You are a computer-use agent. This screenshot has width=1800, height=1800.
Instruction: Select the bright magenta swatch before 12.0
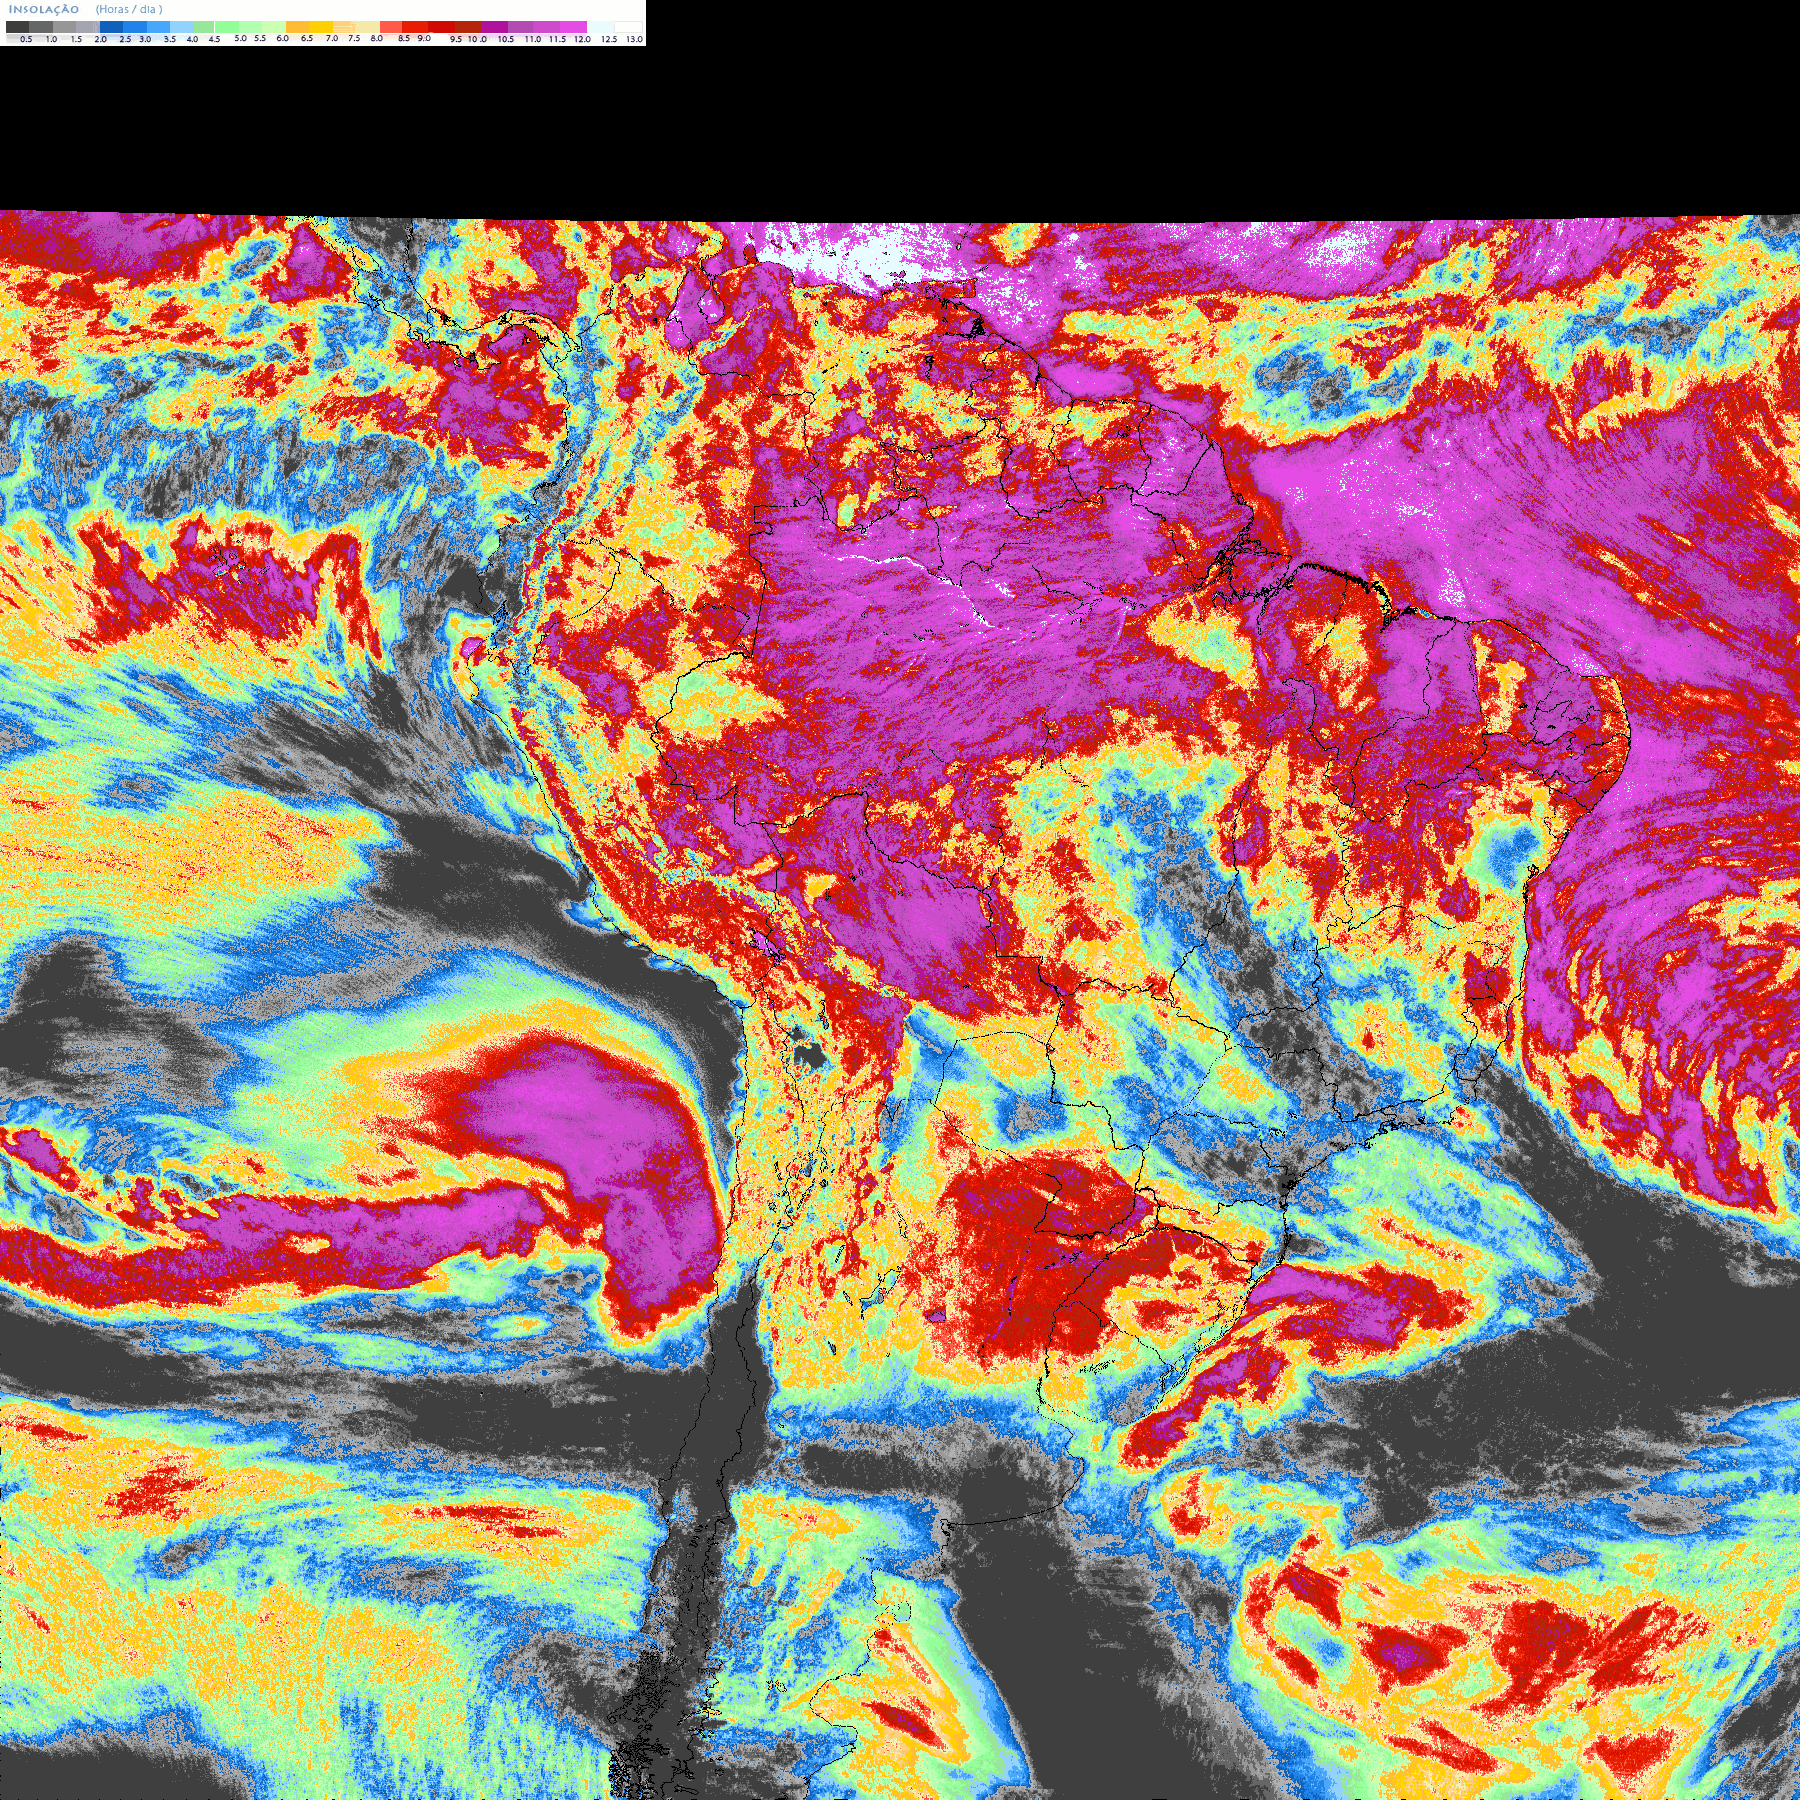(573, 27)
